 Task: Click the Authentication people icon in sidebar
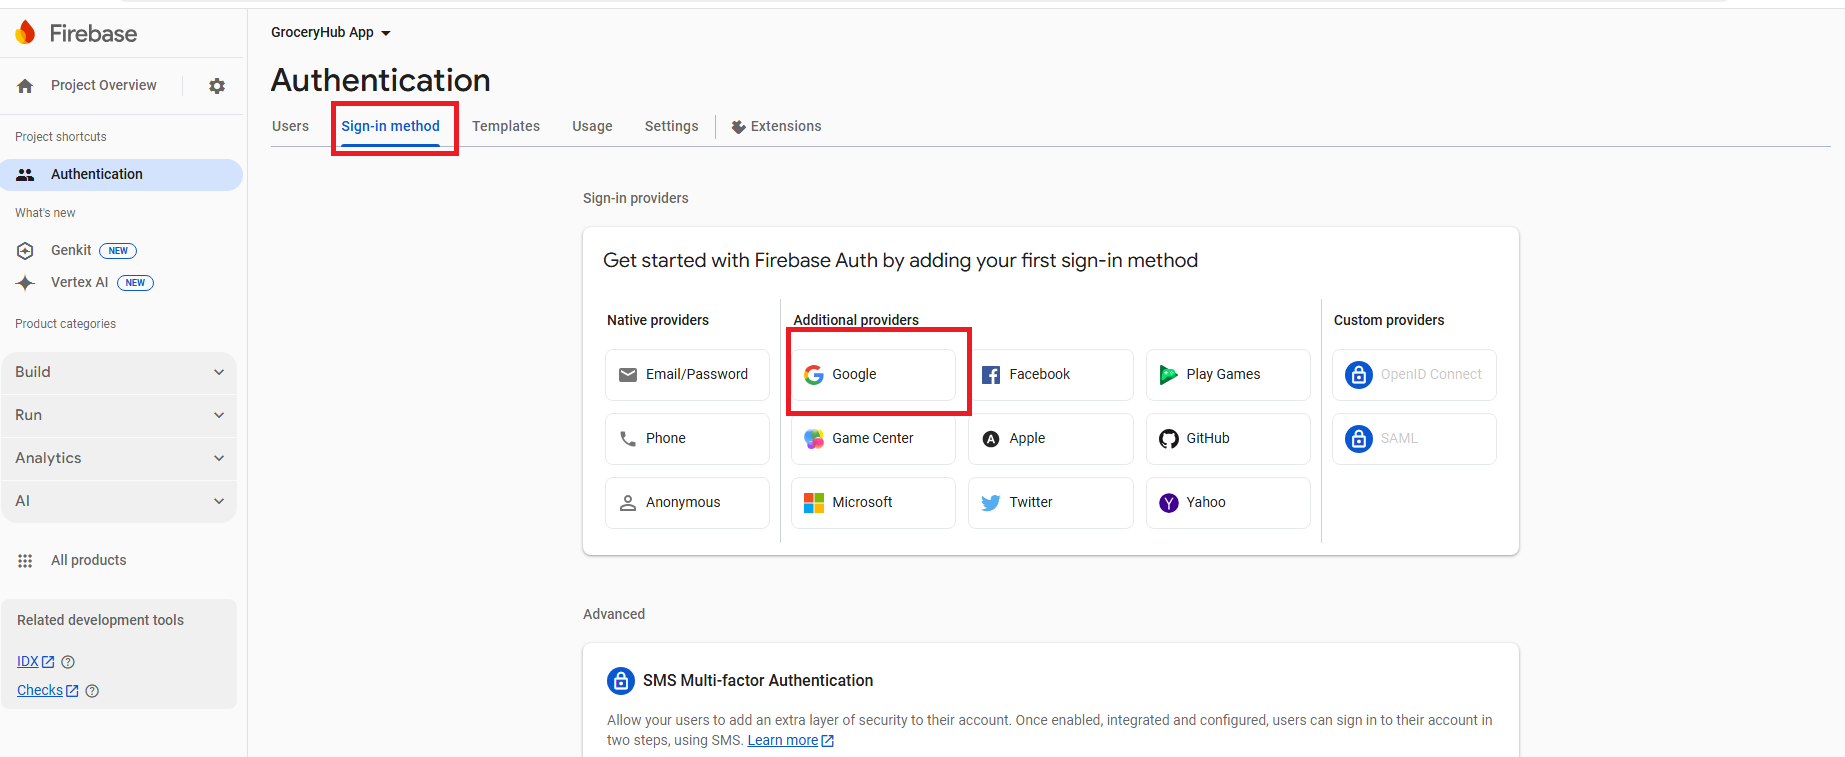click(x=26, y=174)
